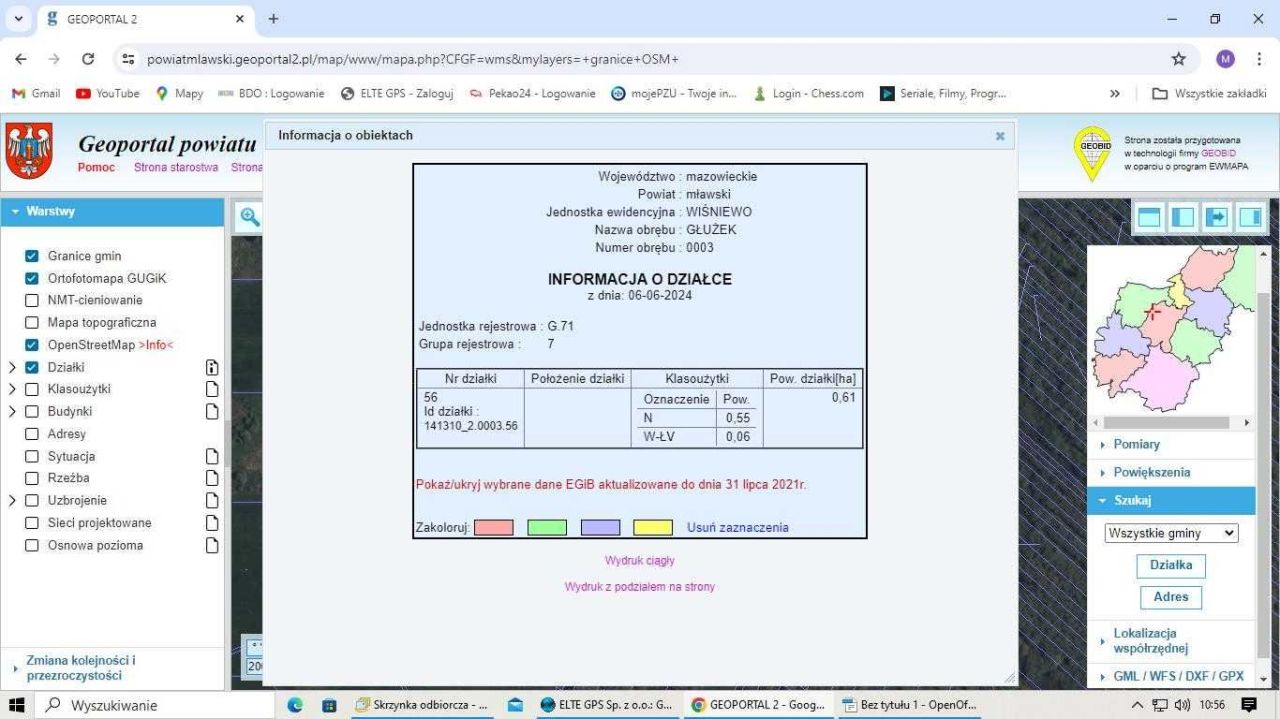Screen dimensions: 1280x719
Task: Open the YouTube bookmark
Action: coord(108,93)
